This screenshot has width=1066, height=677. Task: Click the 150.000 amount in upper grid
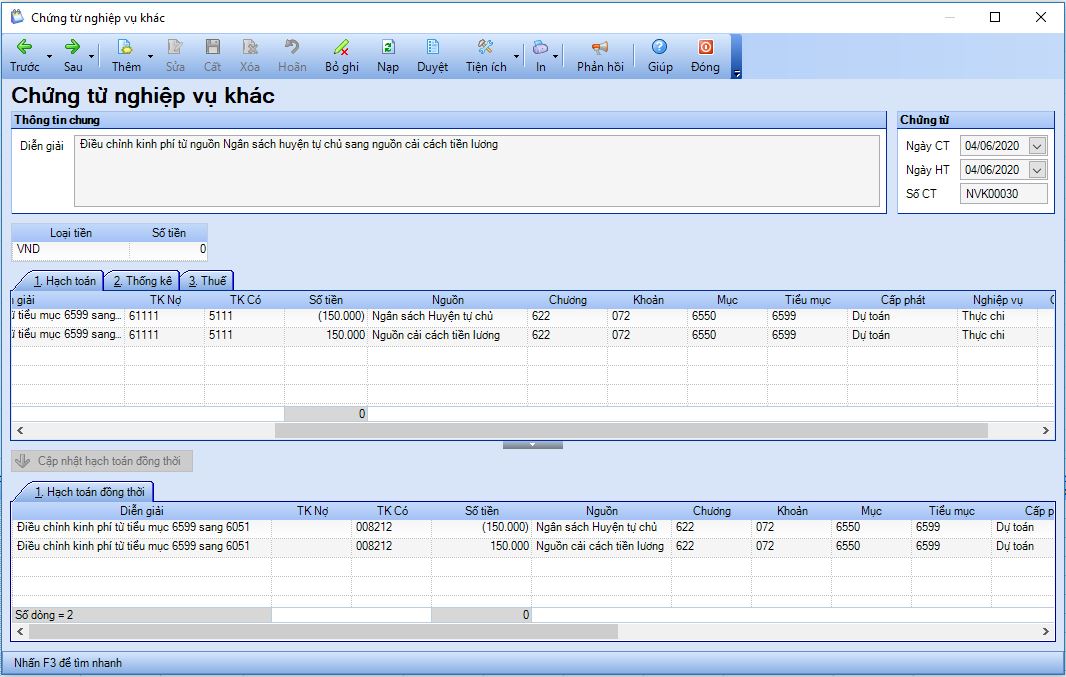345,335
